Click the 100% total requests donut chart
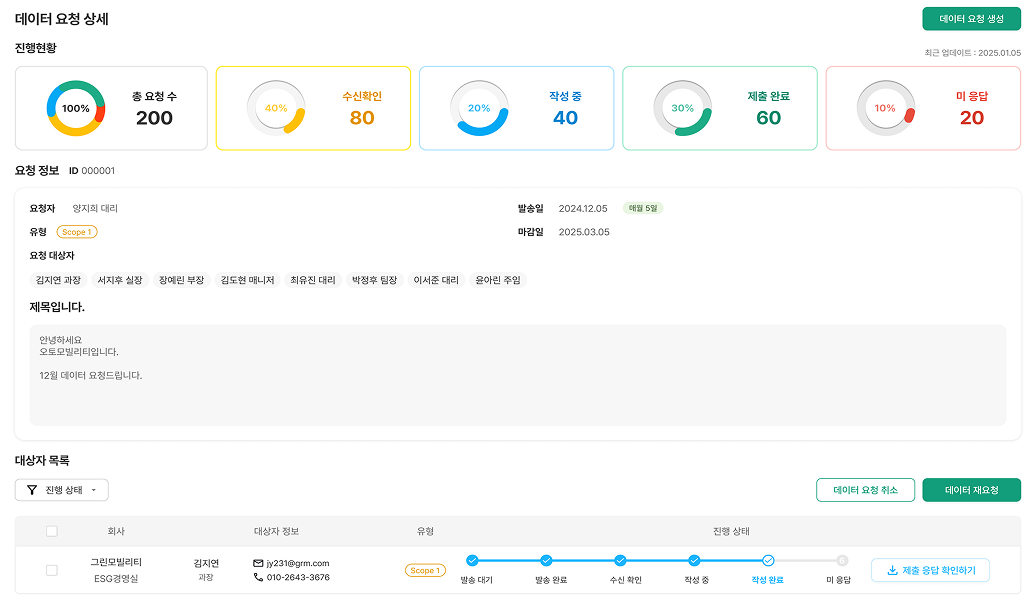 click(76, 108)
